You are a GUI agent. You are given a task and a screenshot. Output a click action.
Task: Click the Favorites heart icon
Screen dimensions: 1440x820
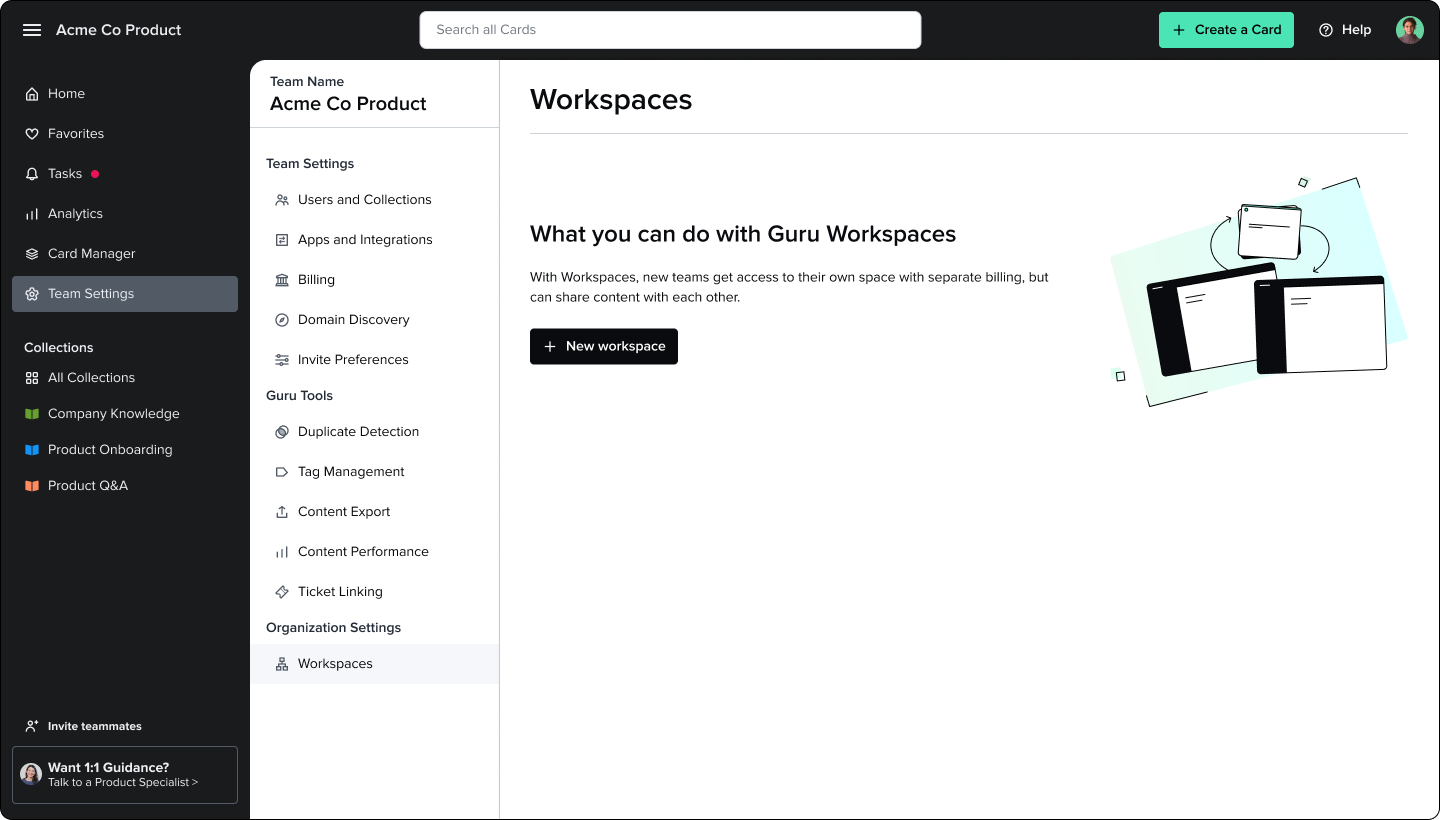[32, 134]
